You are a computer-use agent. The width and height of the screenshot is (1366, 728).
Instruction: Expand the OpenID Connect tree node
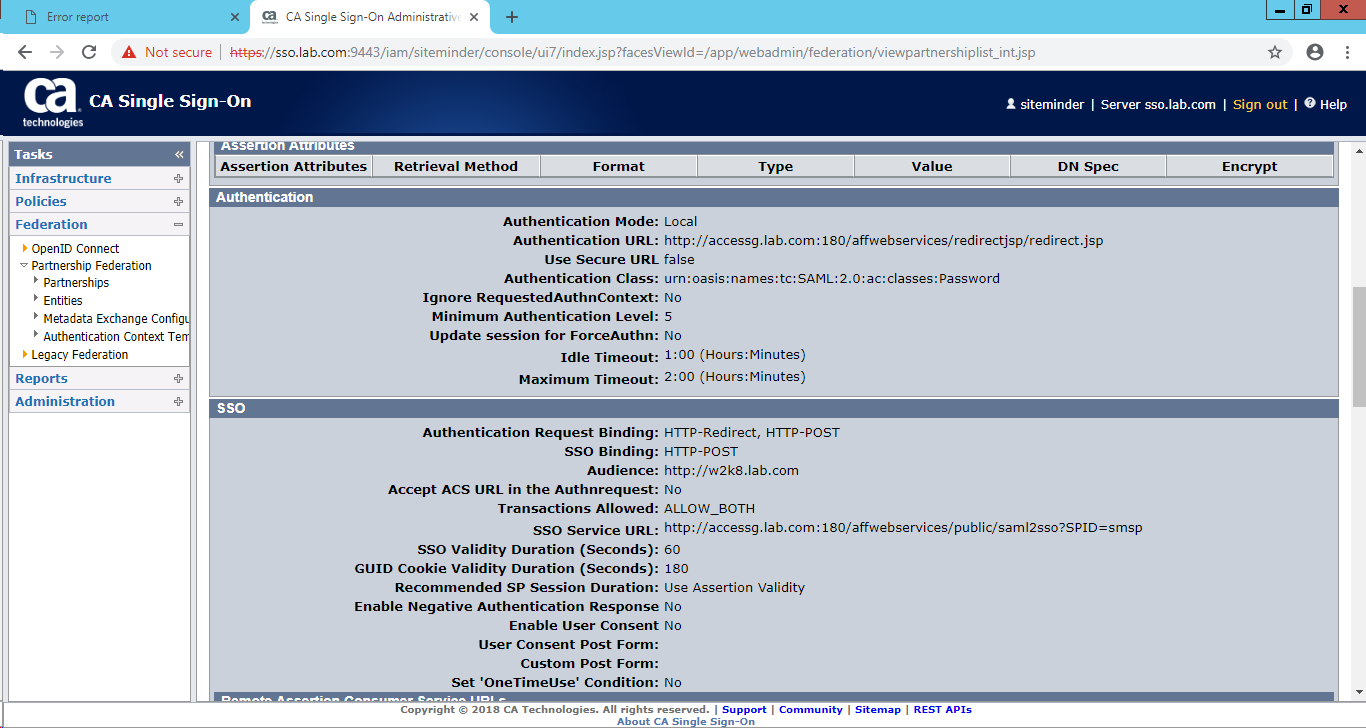point(25,248)
